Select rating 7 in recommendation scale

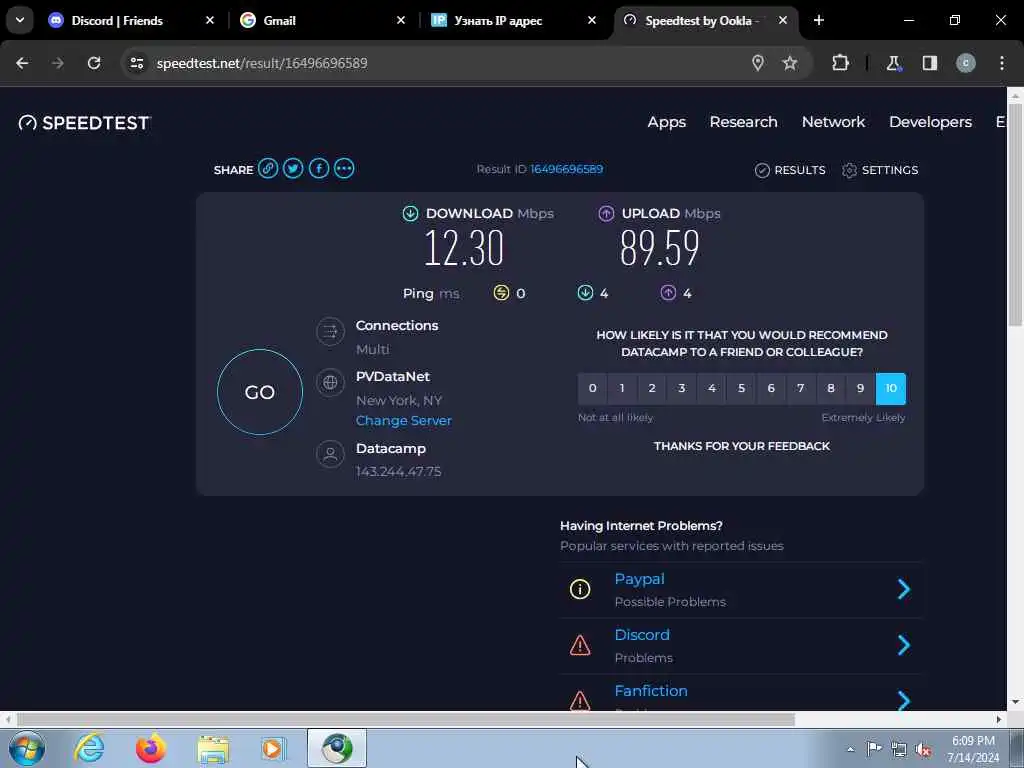pyautogui.click(x=801, y=389)
